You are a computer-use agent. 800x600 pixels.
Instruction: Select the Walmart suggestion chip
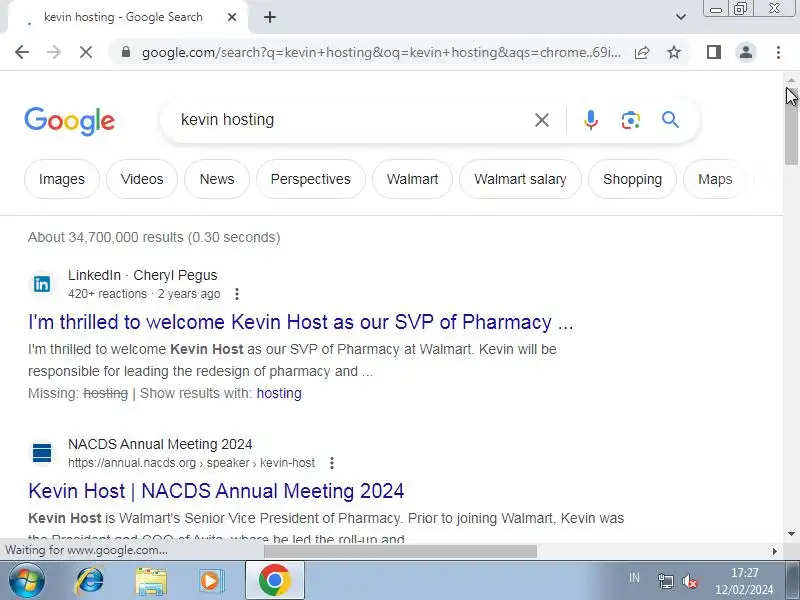[x=412, y=179]
